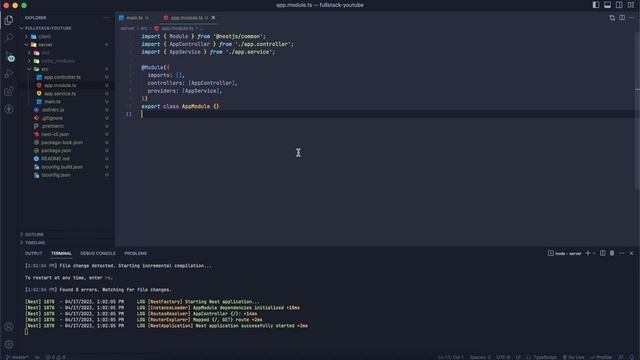Open tsconfig.json in the explorer
The height and width of the screenshot is (360, 640).
pyautogui.click(x=56, y=175)
